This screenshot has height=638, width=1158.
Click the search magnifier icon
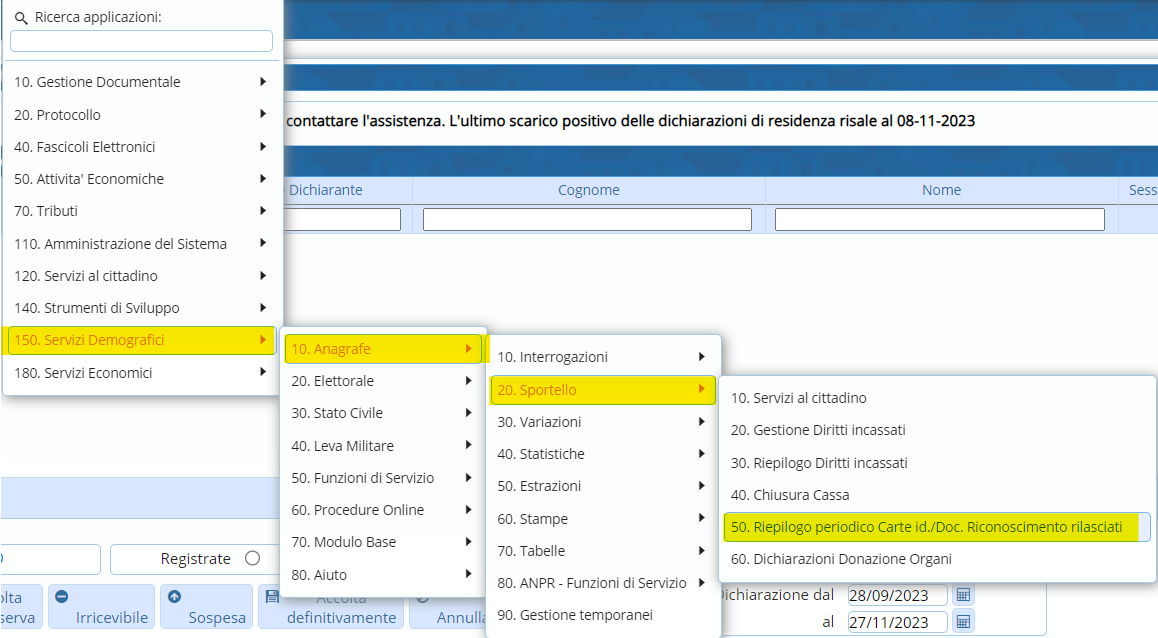20,18
